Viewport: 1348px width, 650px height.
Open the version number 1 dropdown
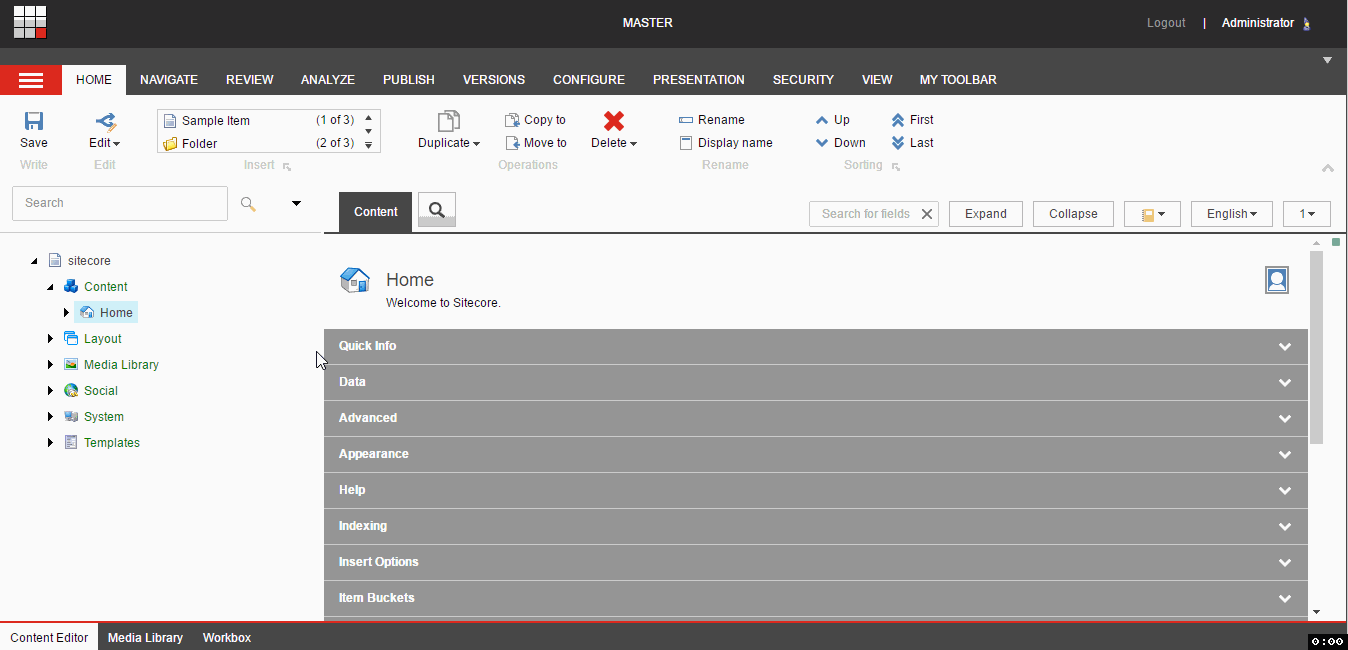coord(1306,214)
